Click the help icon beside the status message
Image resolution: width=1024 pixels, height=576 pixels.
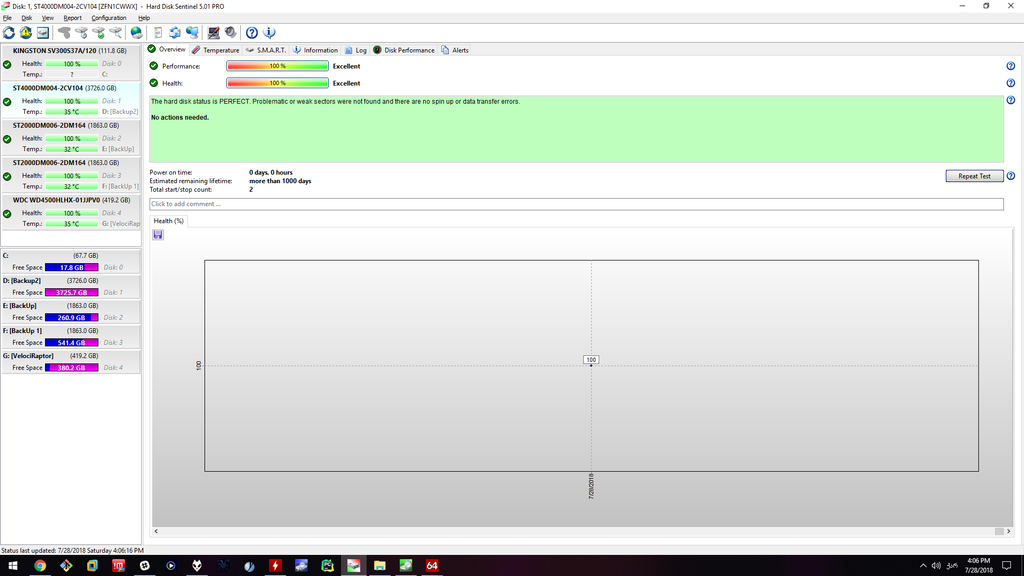[x=1010, y=100]
